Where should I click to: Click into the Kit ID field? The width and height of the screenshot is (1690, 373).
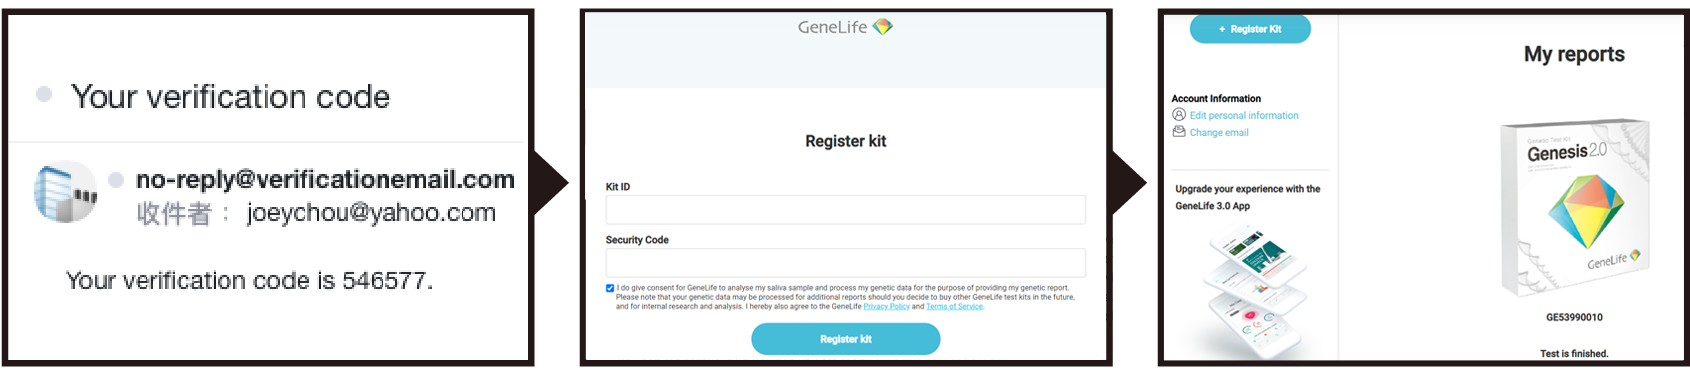pos(845,209)
